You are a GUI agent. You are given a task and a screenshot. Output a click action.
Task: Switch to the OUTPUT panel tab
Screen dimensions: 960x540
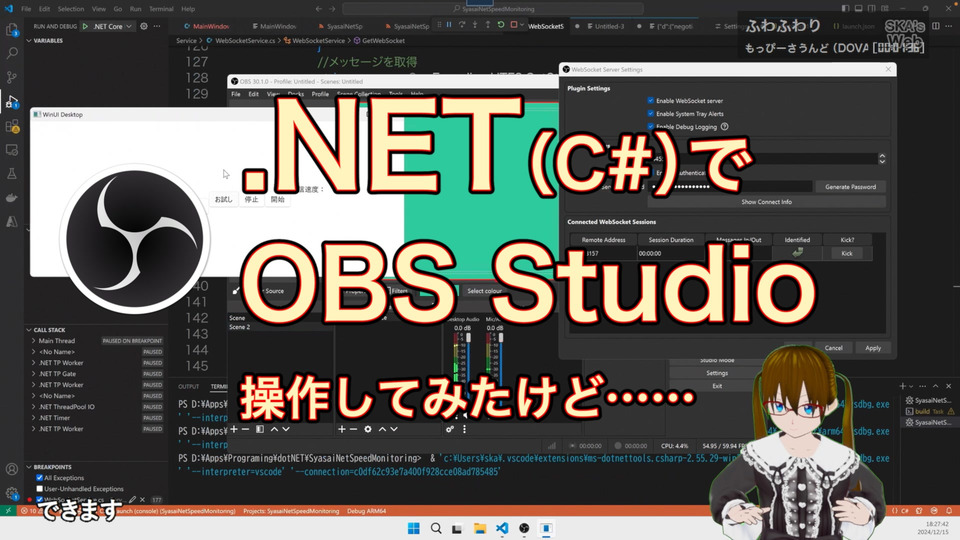click(x=189, y=386)
